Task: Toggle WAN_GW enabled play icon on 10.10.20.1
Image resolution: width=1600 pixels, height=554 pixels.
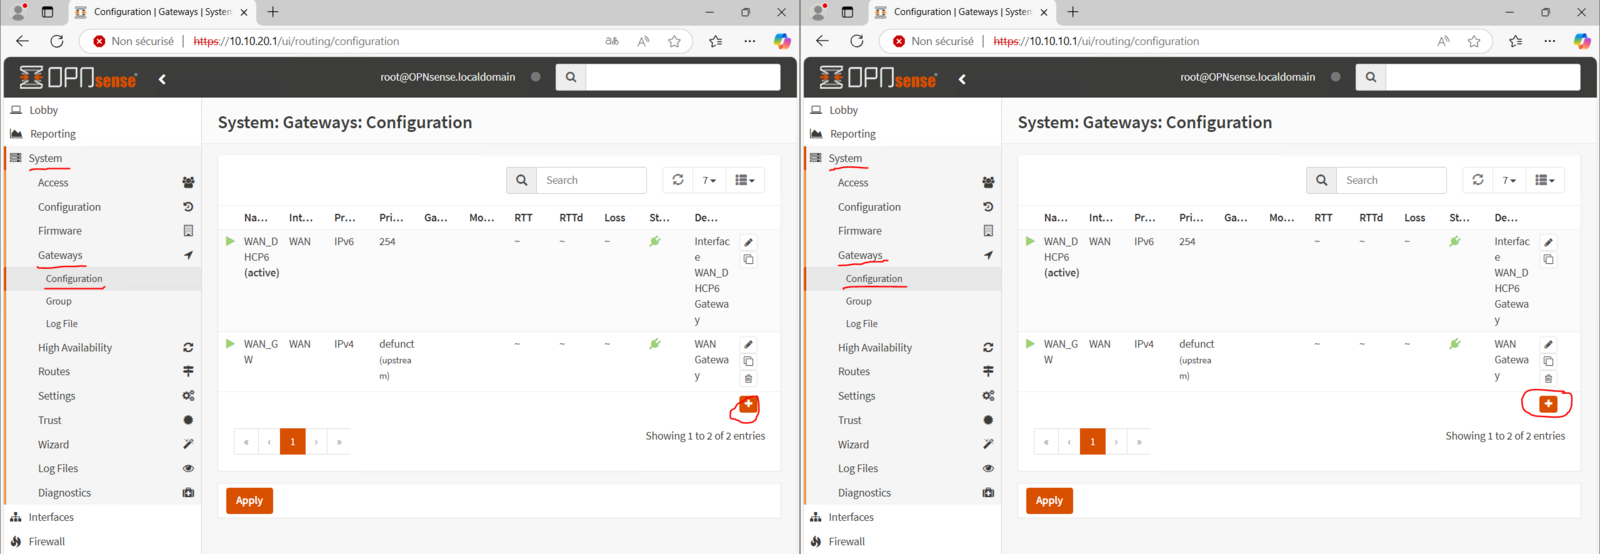Action: pos(230,344)
